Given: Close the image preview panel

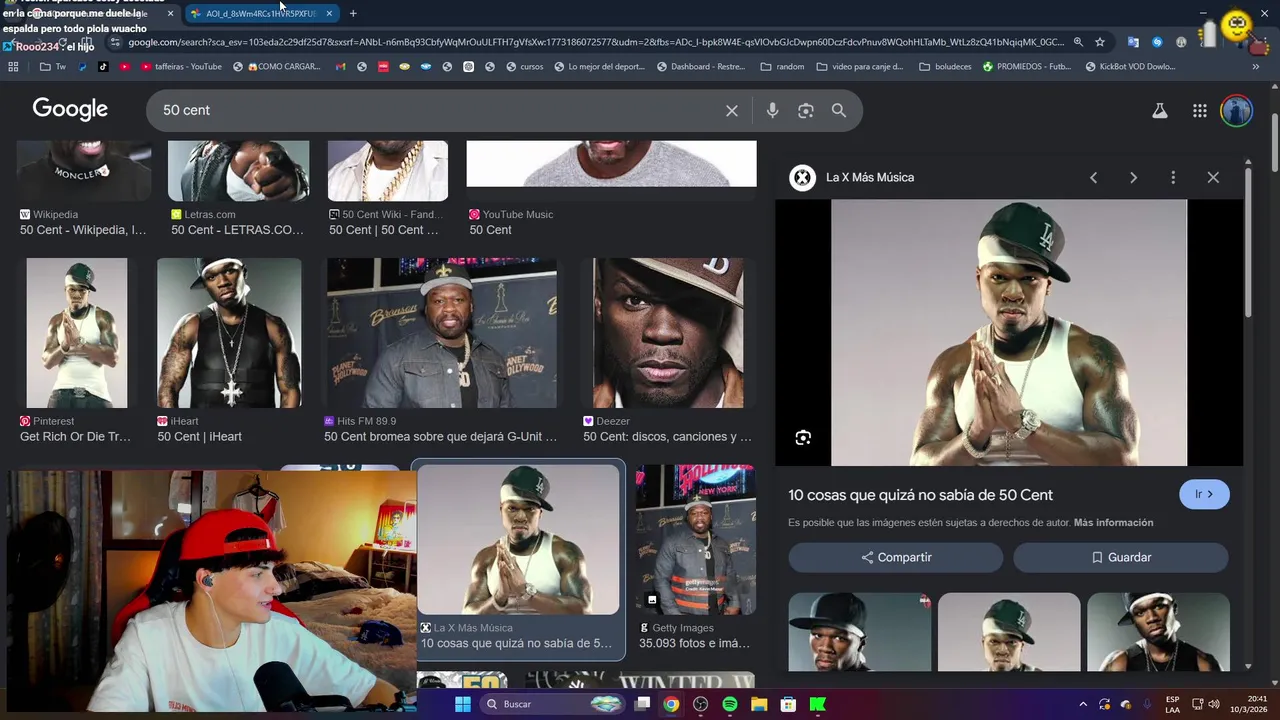Looking at the screenshot, I should point(1213,177).
